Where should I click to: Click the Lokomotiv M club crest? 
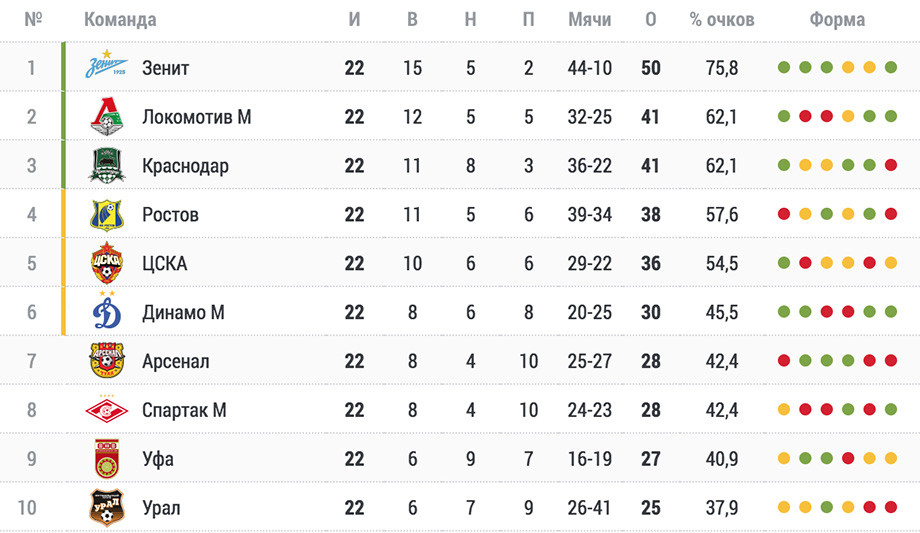point(107,116)
